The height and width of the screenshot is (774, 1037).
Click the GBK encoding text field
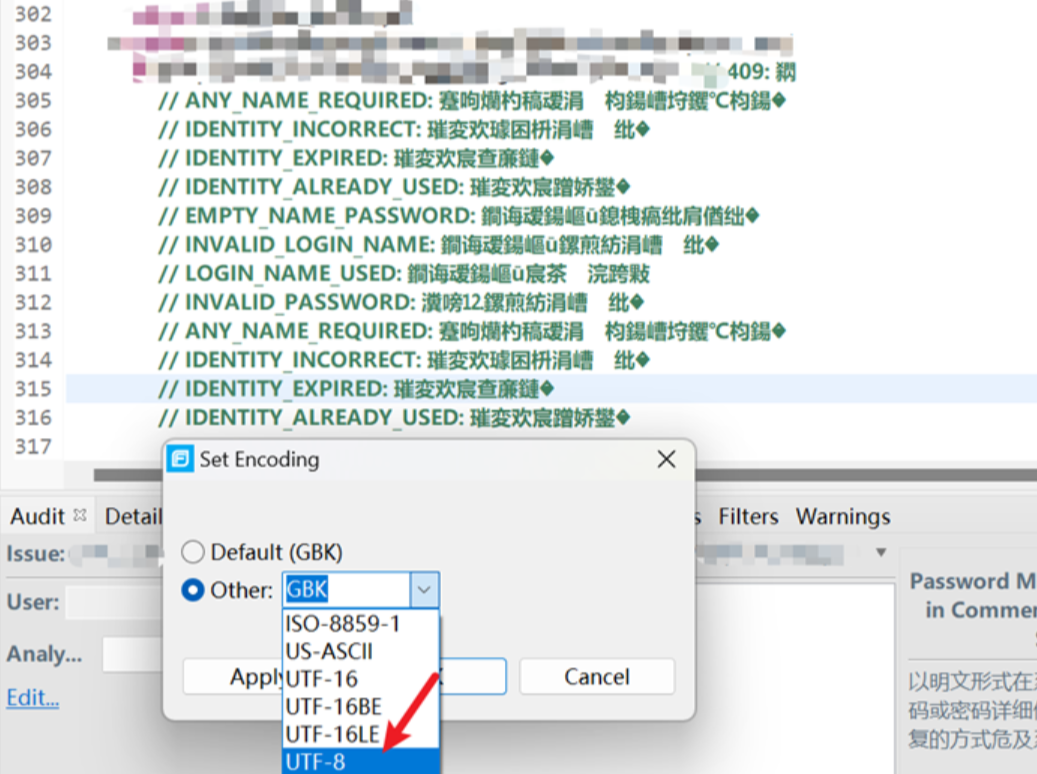coord(347,589)
